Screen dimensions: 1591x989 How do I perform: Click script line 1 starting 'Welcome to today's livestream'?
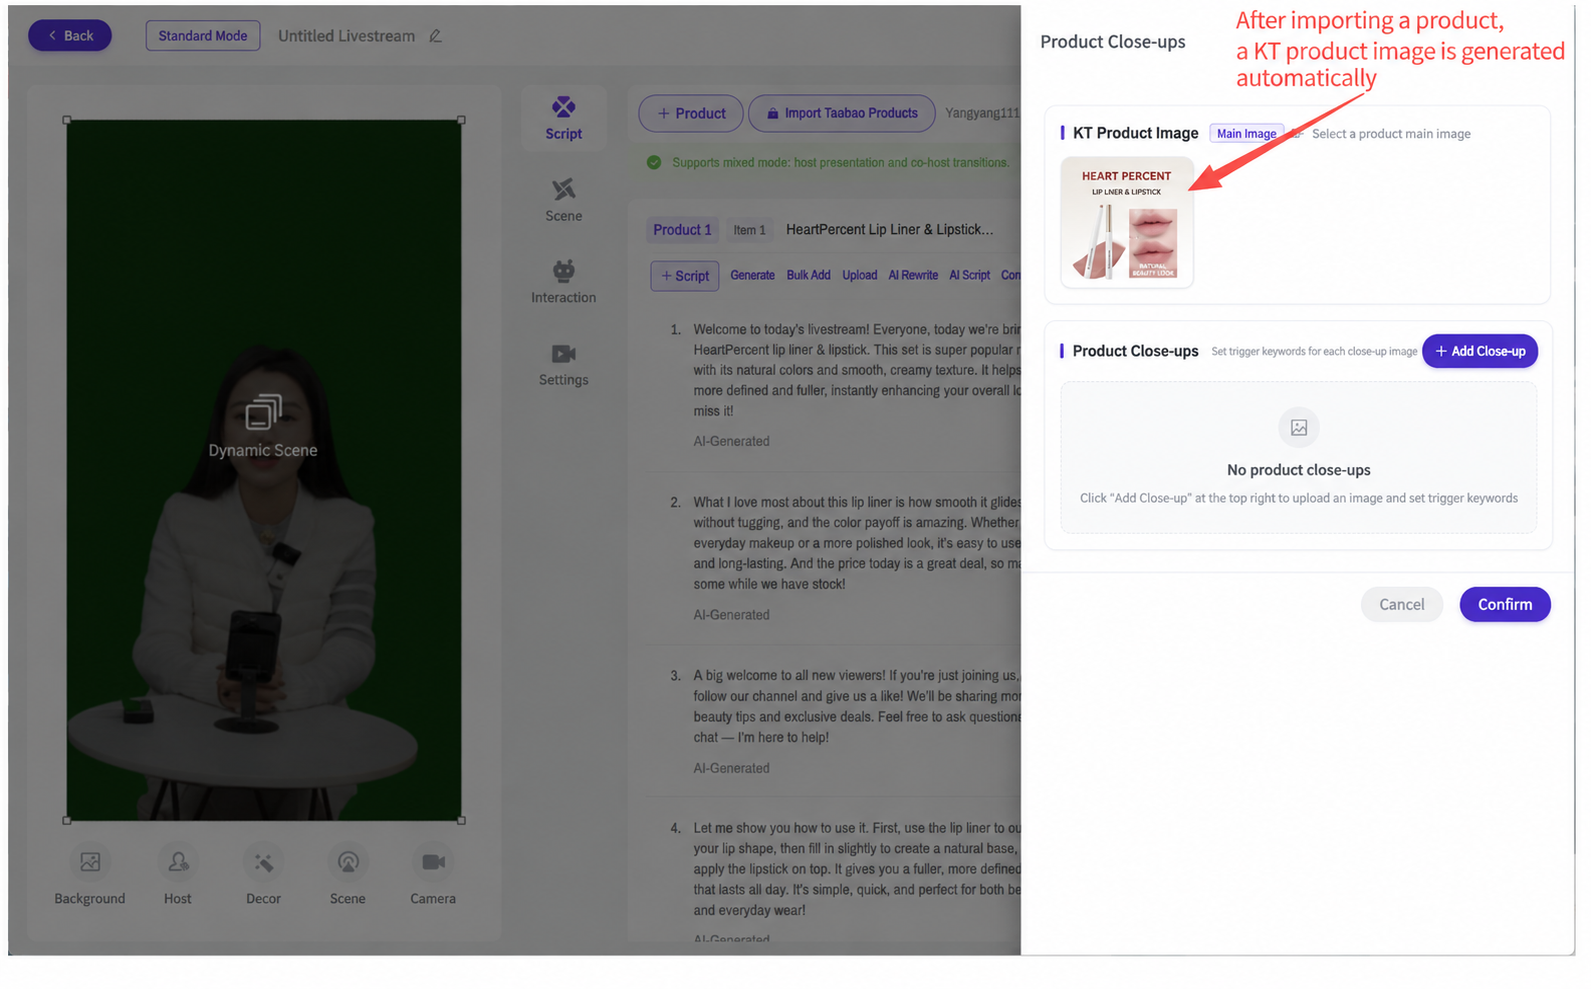coord(857,370)
